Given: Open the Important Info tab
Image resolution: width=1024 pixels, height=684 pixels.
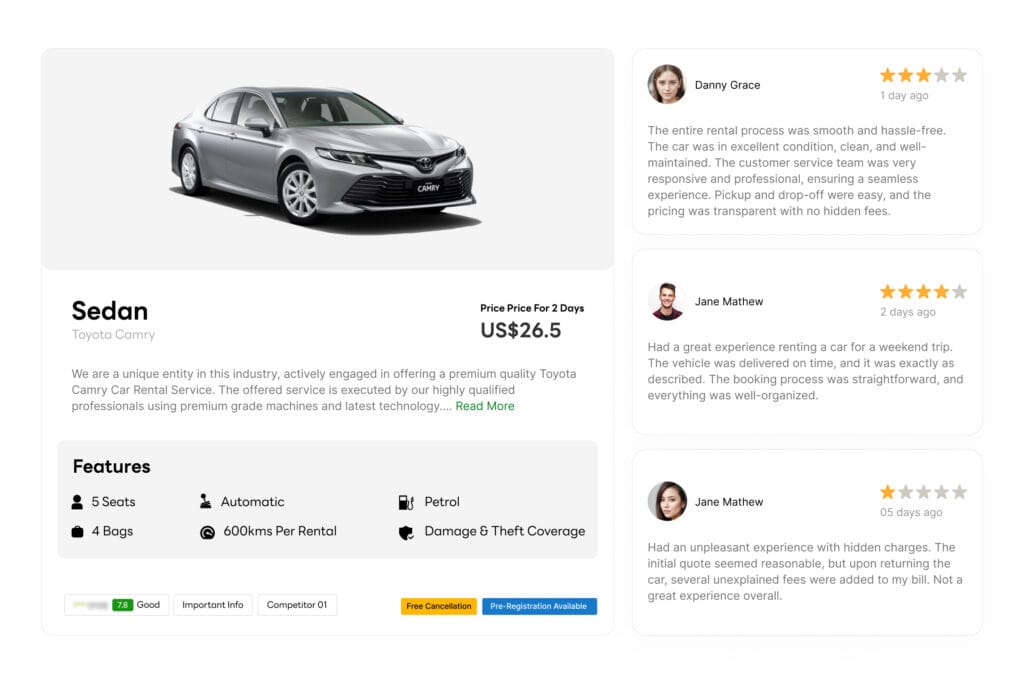Looking at the screenshot, I should (213, 605).
